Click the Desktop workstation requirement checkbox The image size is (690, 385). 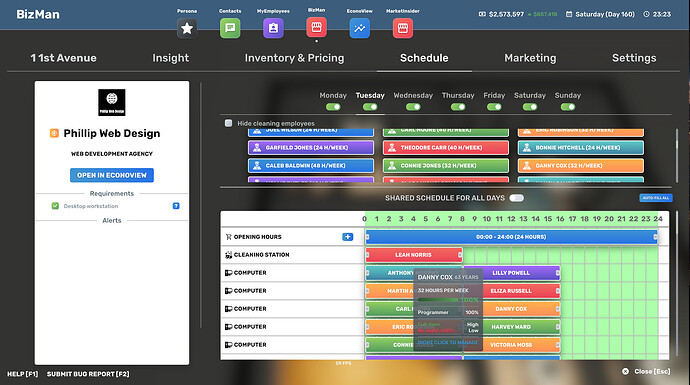click(x=55, y=206)
